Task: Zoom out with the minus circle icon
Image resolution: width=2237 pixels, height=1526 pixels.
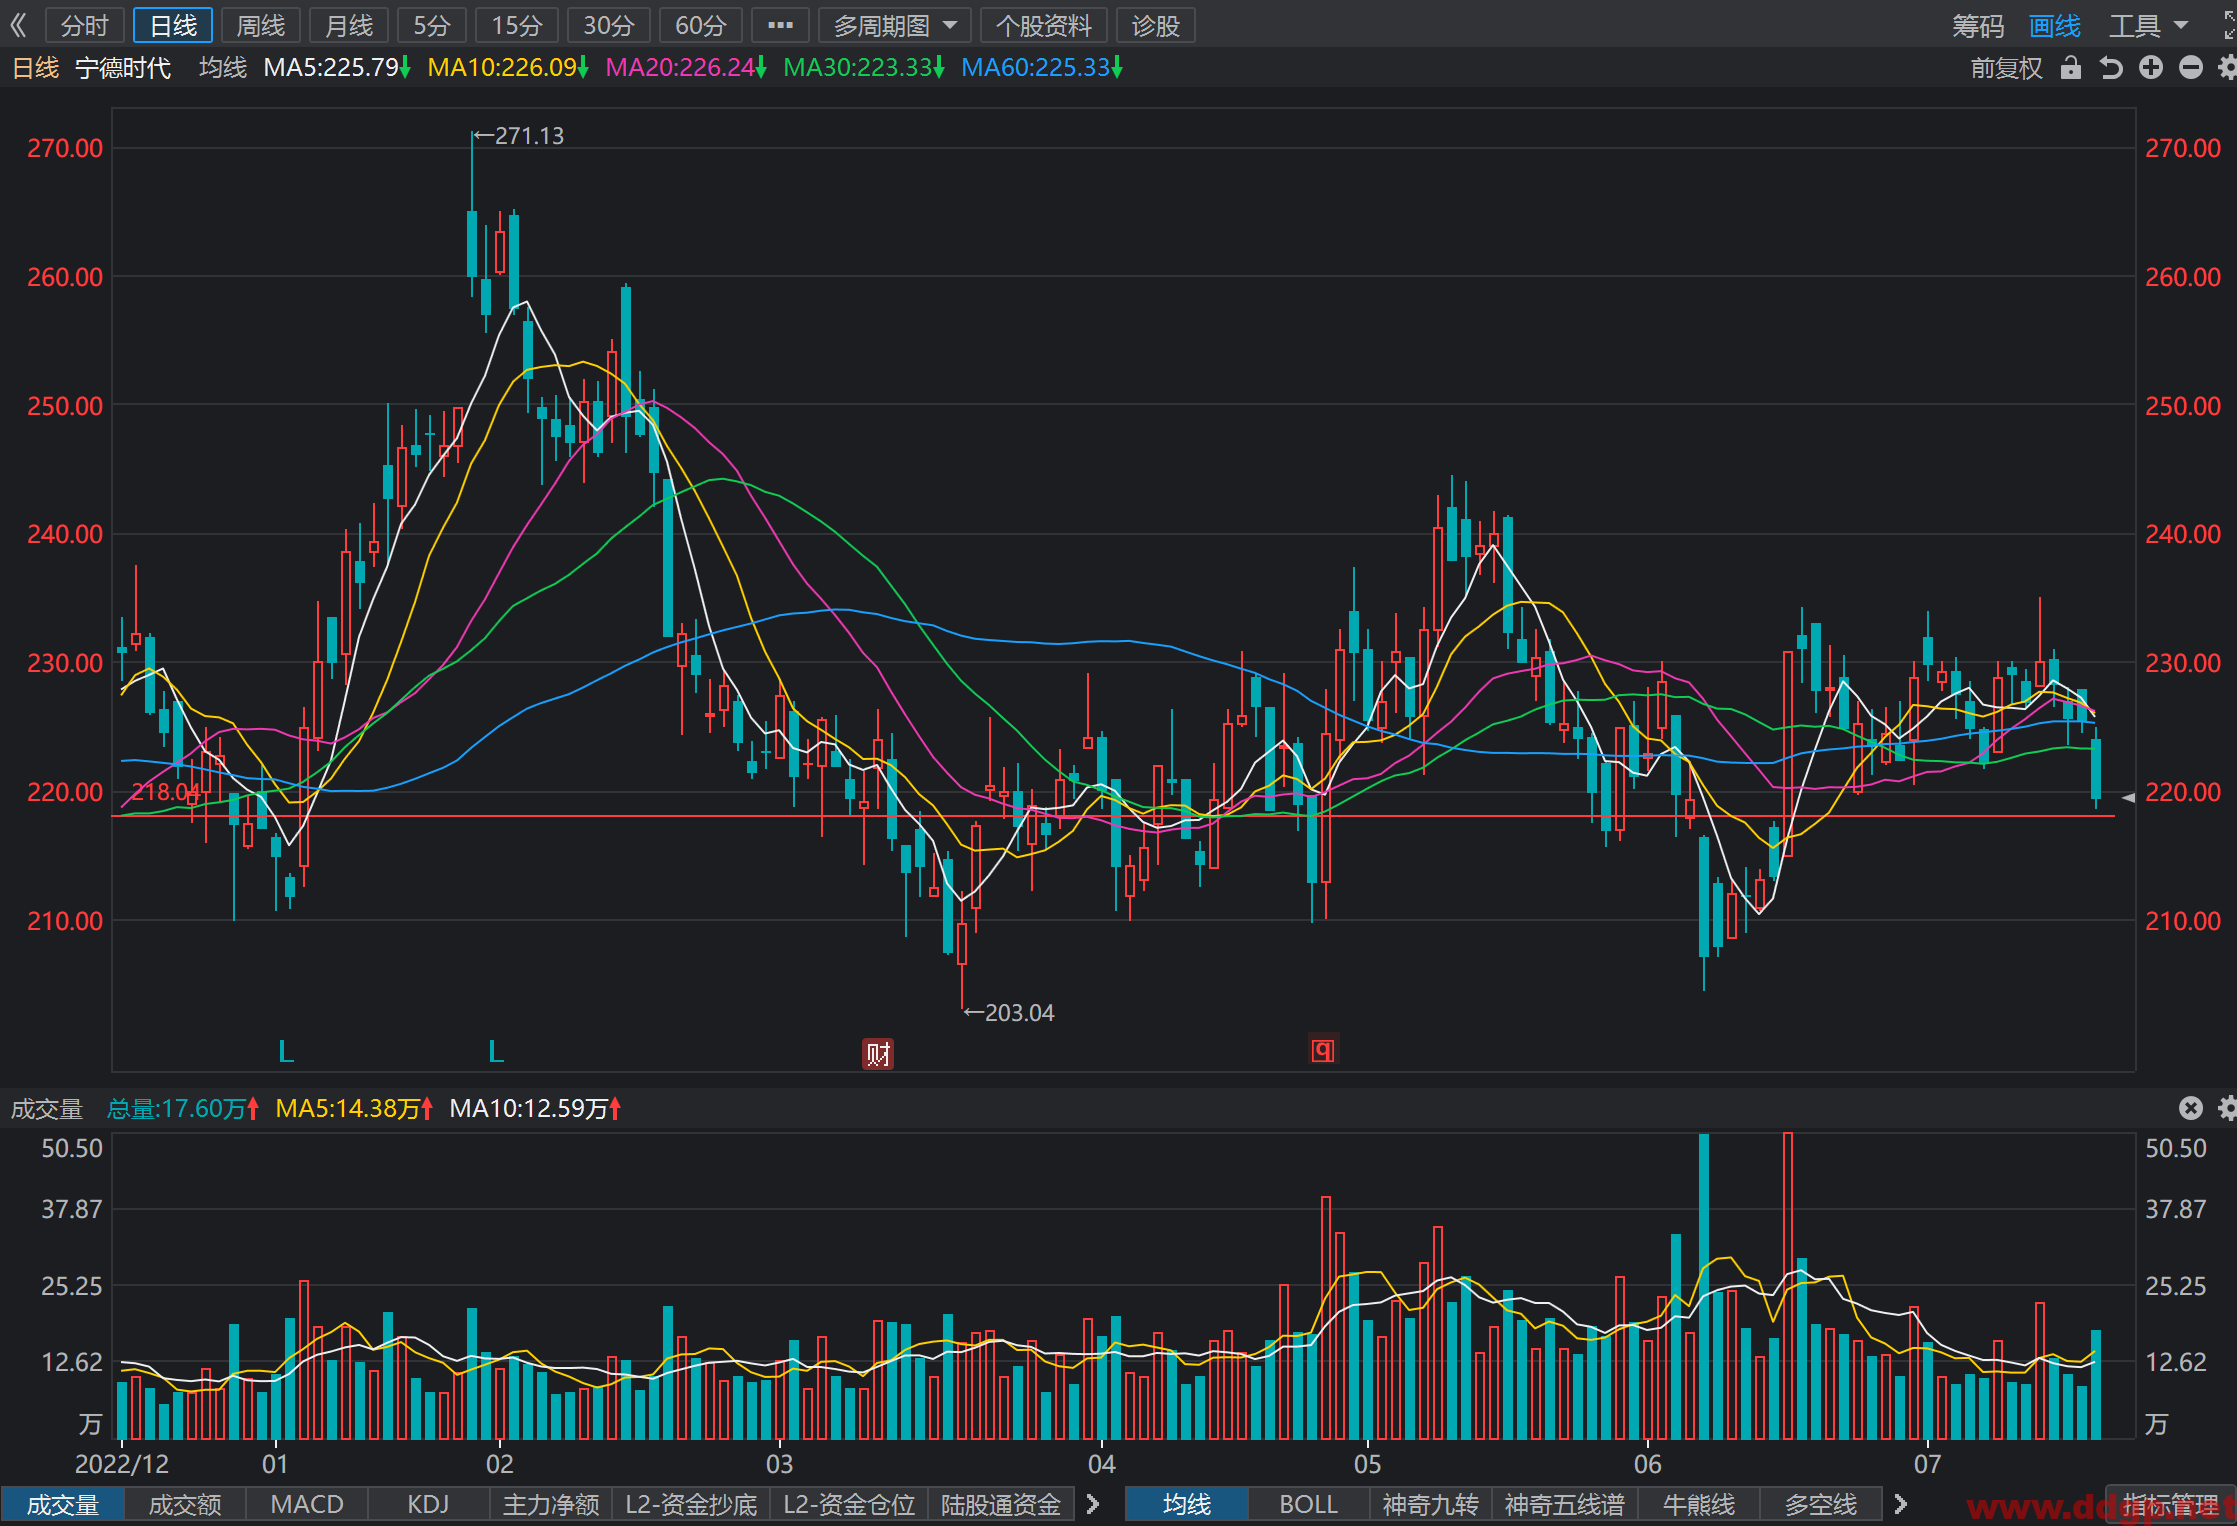Action: pyautogui.click(x=2191, y=68)
